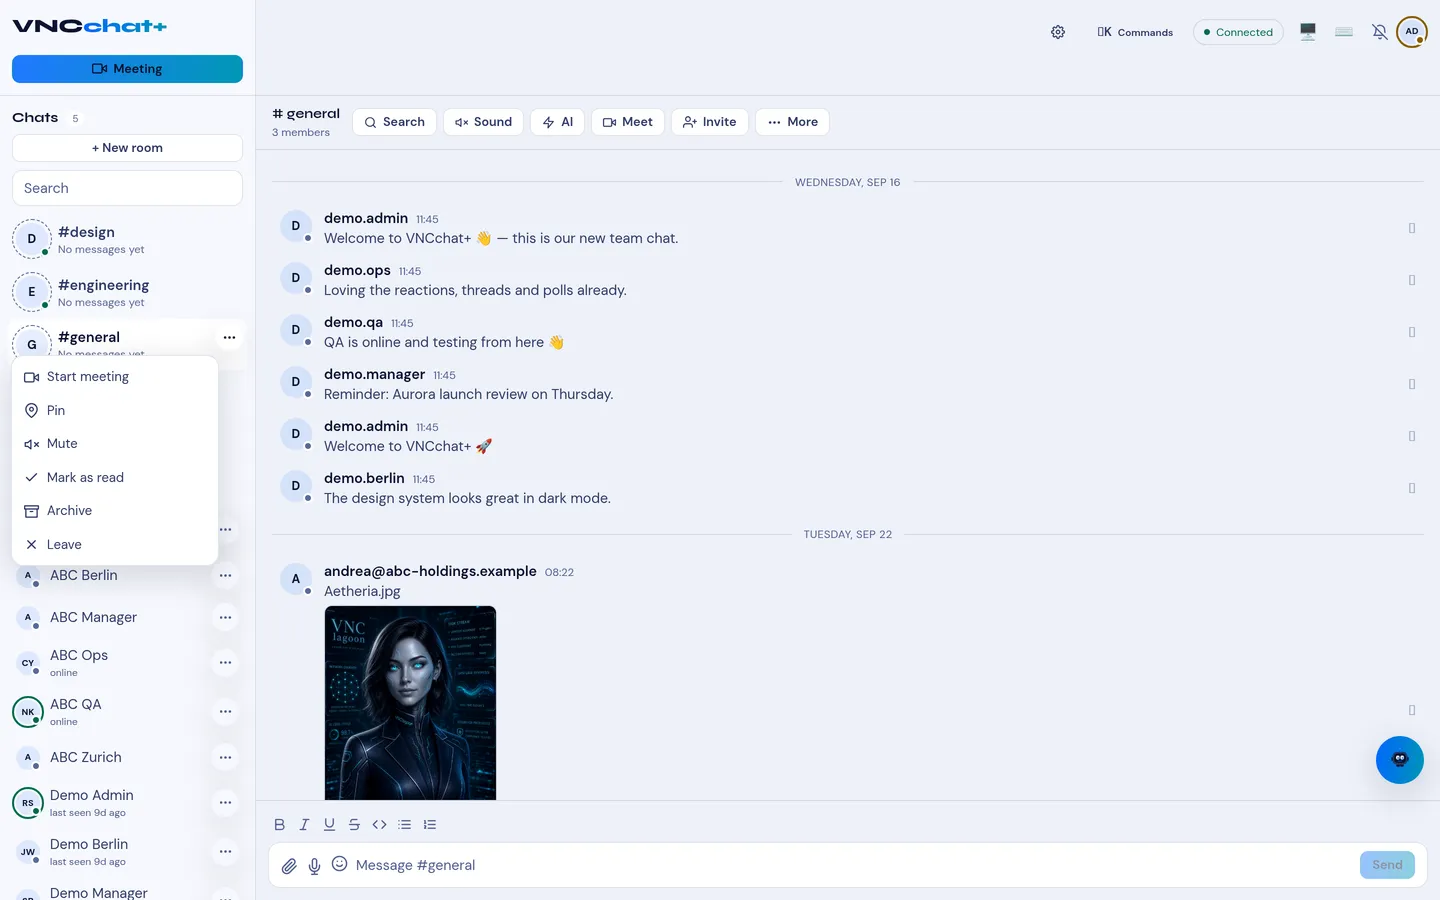Choose Archive in the context menu
The image size is (1440, 900).
click(115, 511)
